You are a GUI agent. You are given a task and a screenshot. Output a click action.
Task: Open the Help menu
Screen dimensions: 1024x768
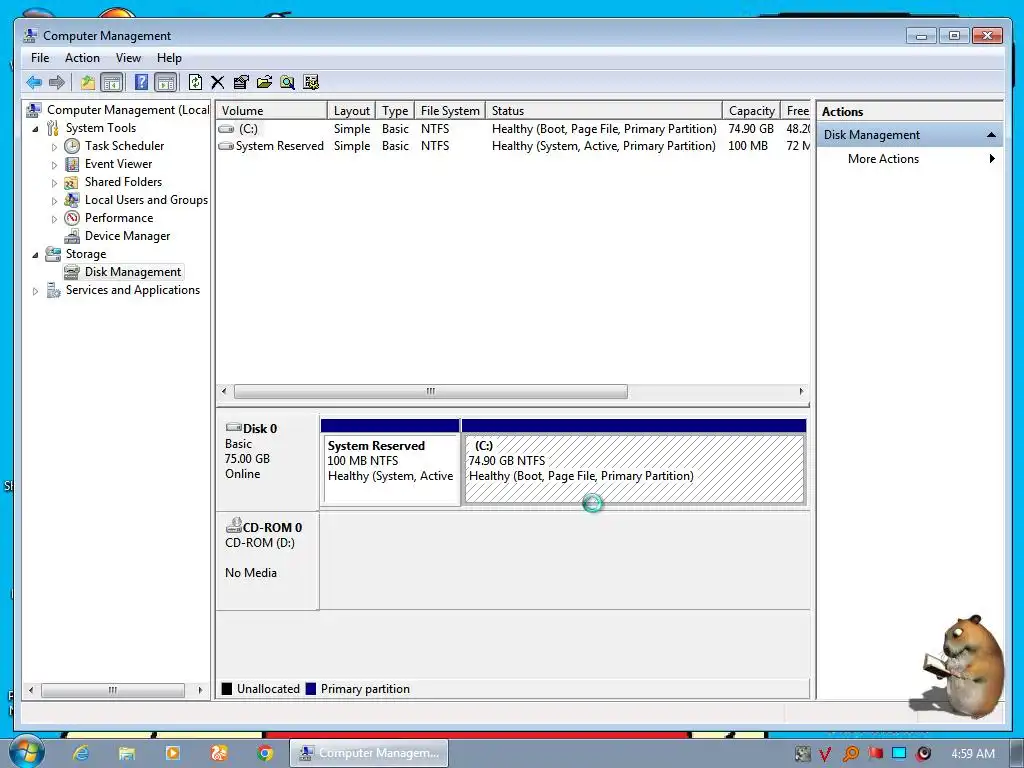pos(169,58)
